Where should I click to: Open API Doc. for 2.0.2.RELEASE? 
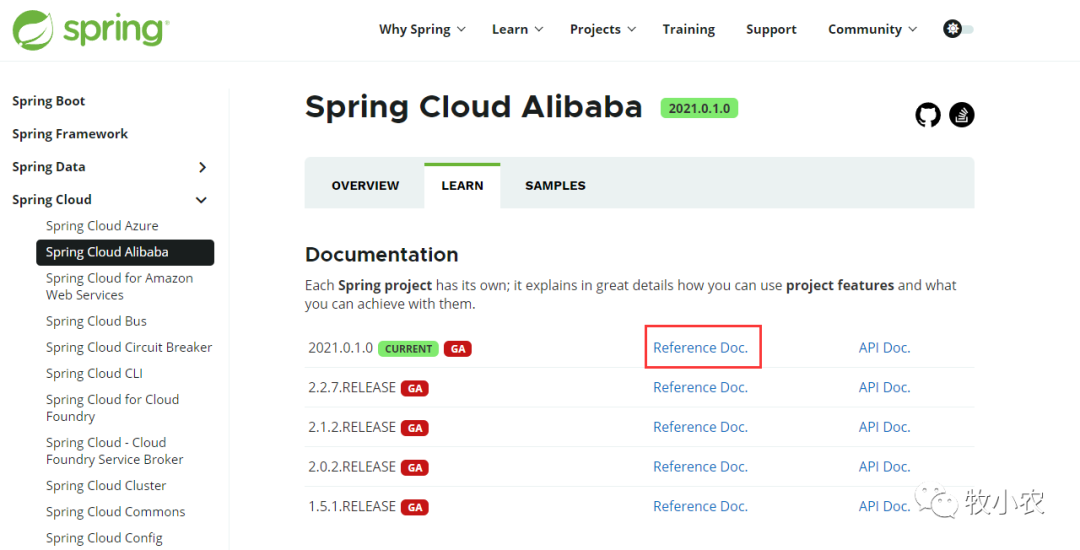point(884,467)
